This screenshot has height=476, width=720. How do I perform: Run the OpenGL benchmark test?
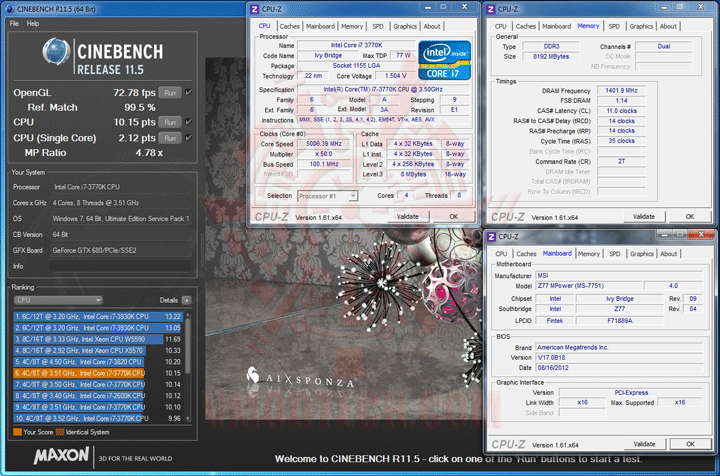tap(170, 93)
